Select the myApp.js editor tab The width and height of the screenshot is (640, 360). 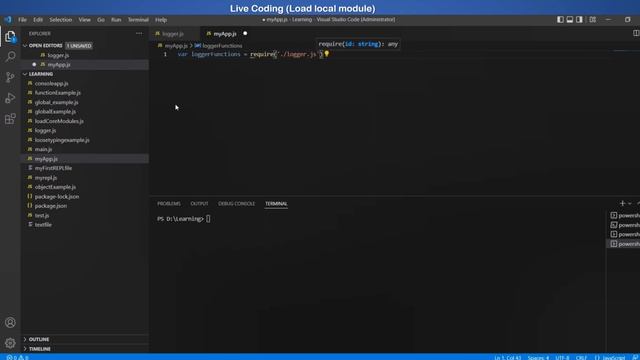click(225, 33)
